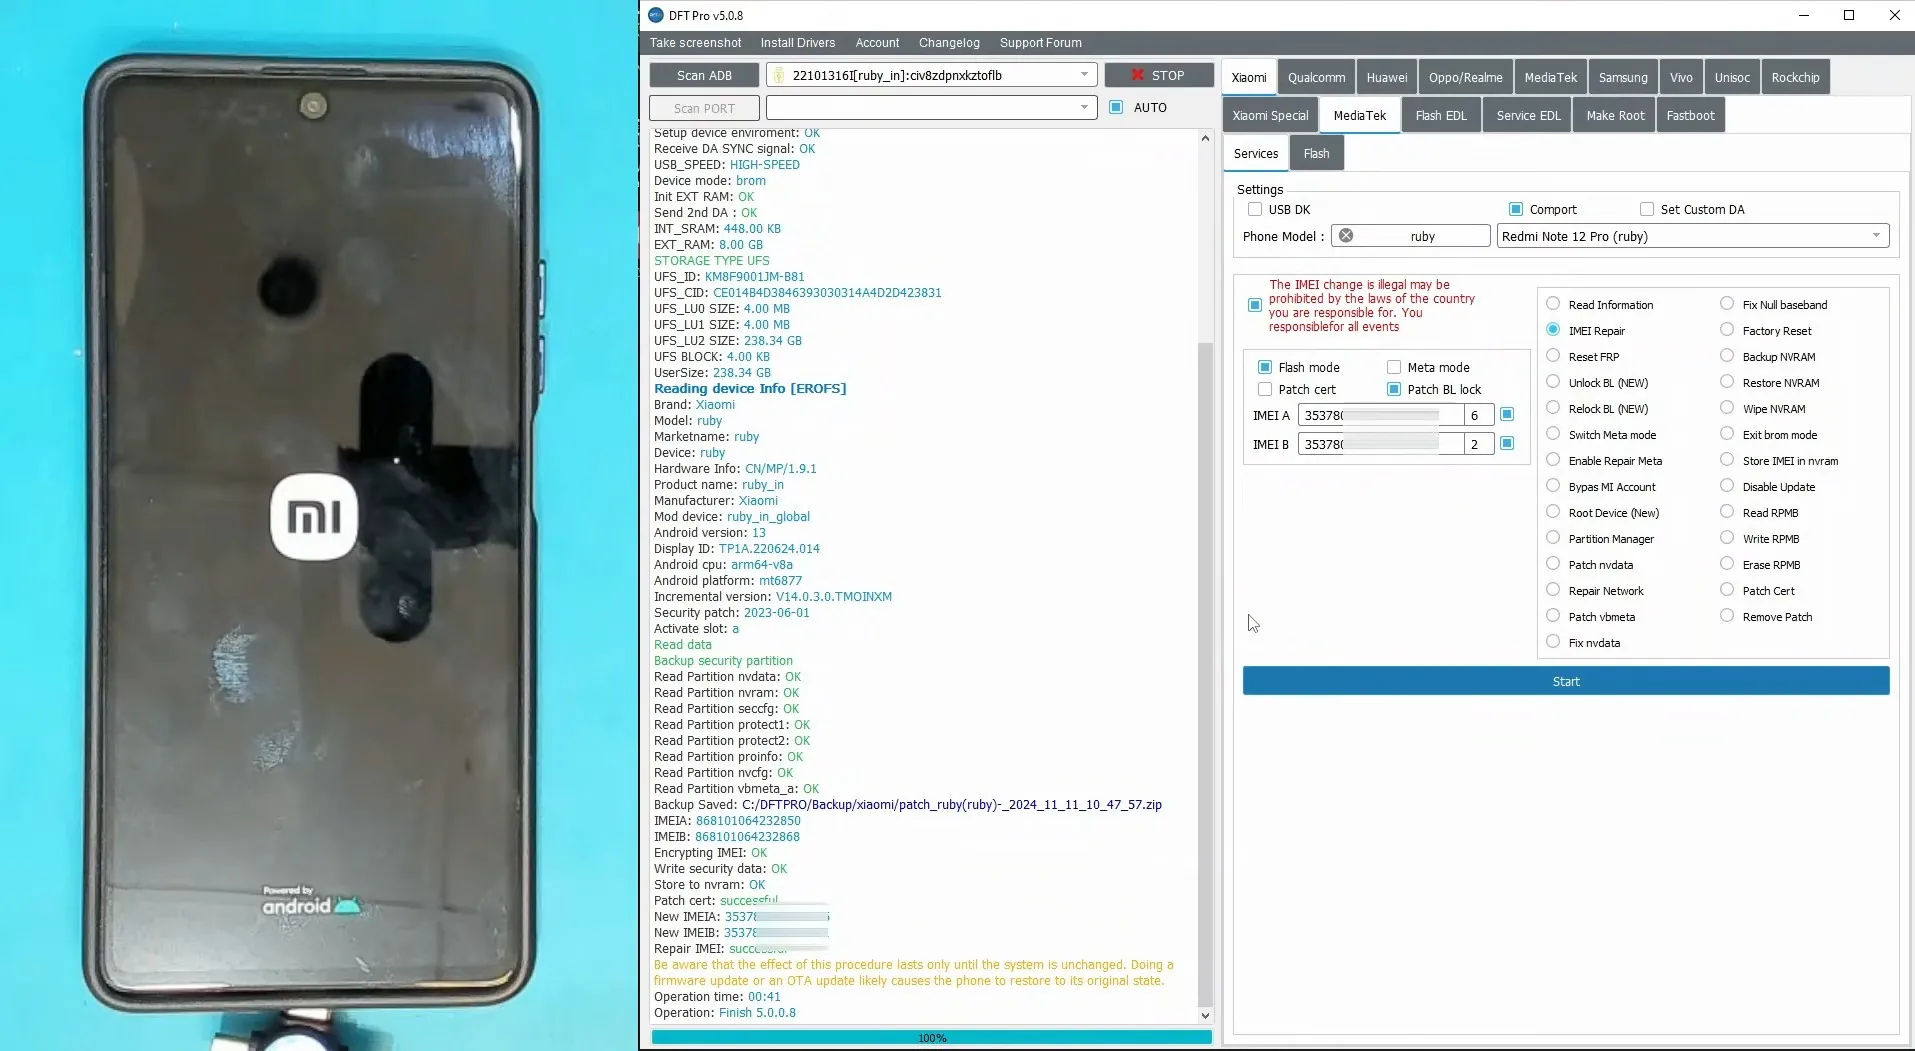The image size is (1915, 1051).
Task: Select Fix Null baseband option
Action: (x=1727, y=303)
